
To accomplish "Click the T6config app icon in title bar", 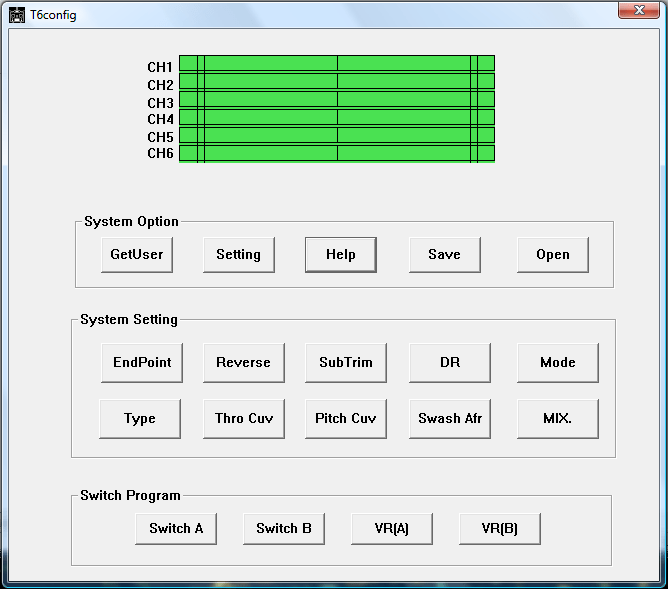I will point(17,15).
